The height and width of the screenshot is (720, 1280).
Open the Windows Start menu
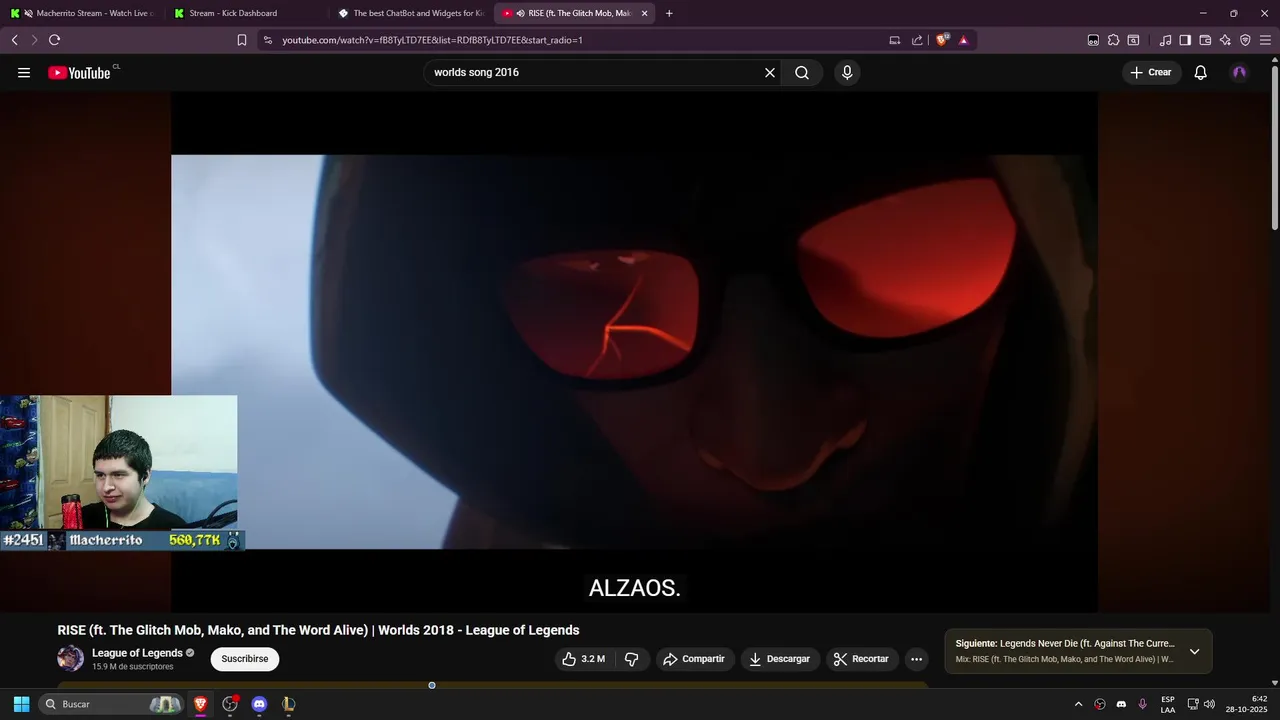pyautogui.click(x=21, y=704)
